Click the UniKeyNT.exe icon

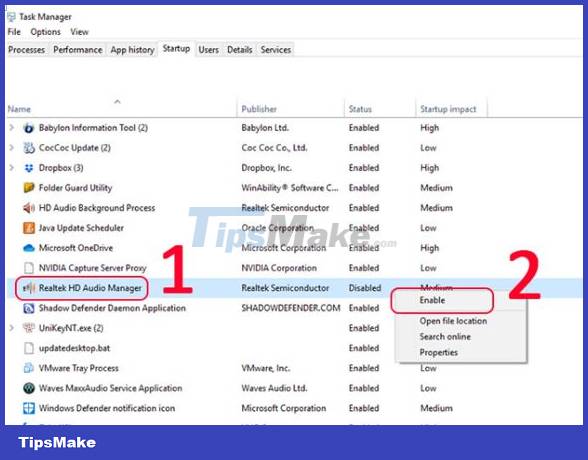(29, 328)
